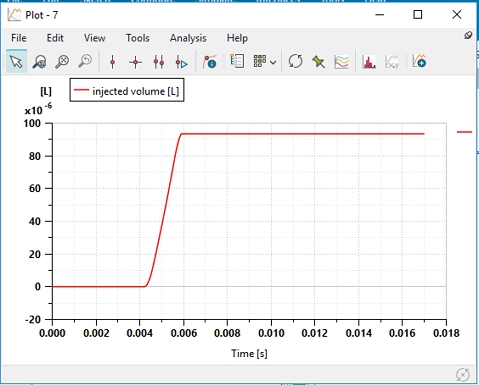479x385 pixels.
Task: Click the plot layout grid icon
Action: (260, 61)
